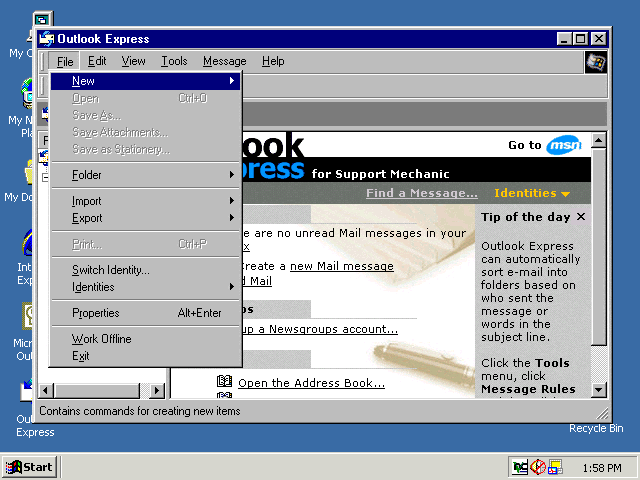Click the arrow next to Identities menu item
Viewport: 640px width, 480px height.
[x=232, y=287]
